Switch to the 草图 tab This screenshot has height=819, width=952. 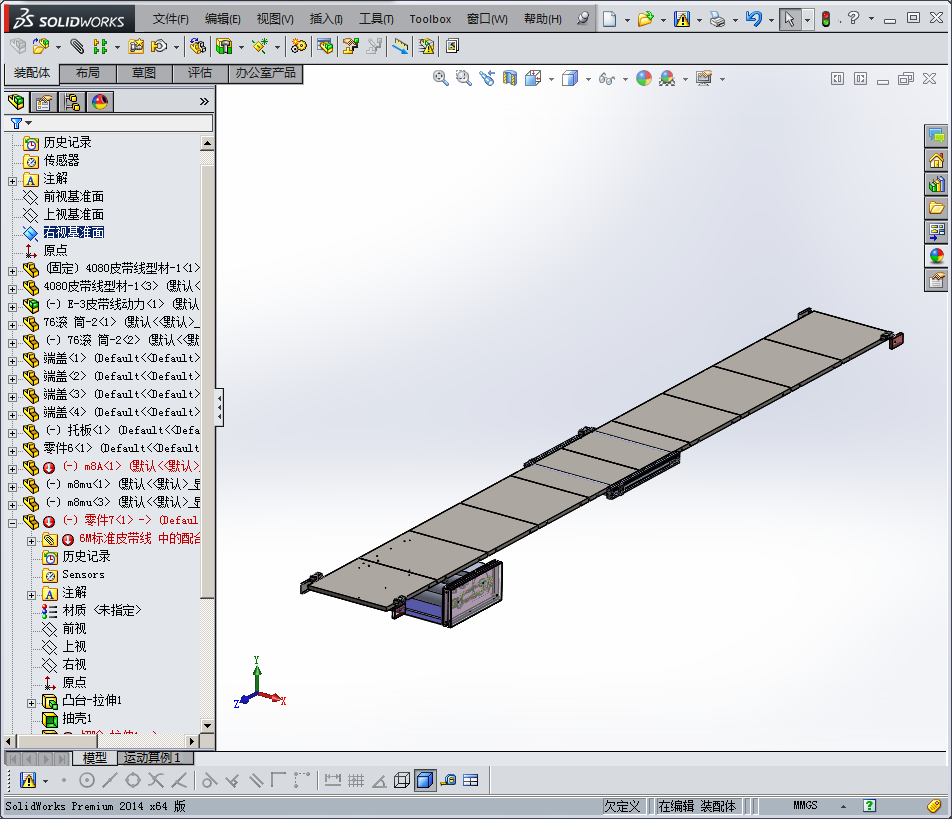pos(144,73)
